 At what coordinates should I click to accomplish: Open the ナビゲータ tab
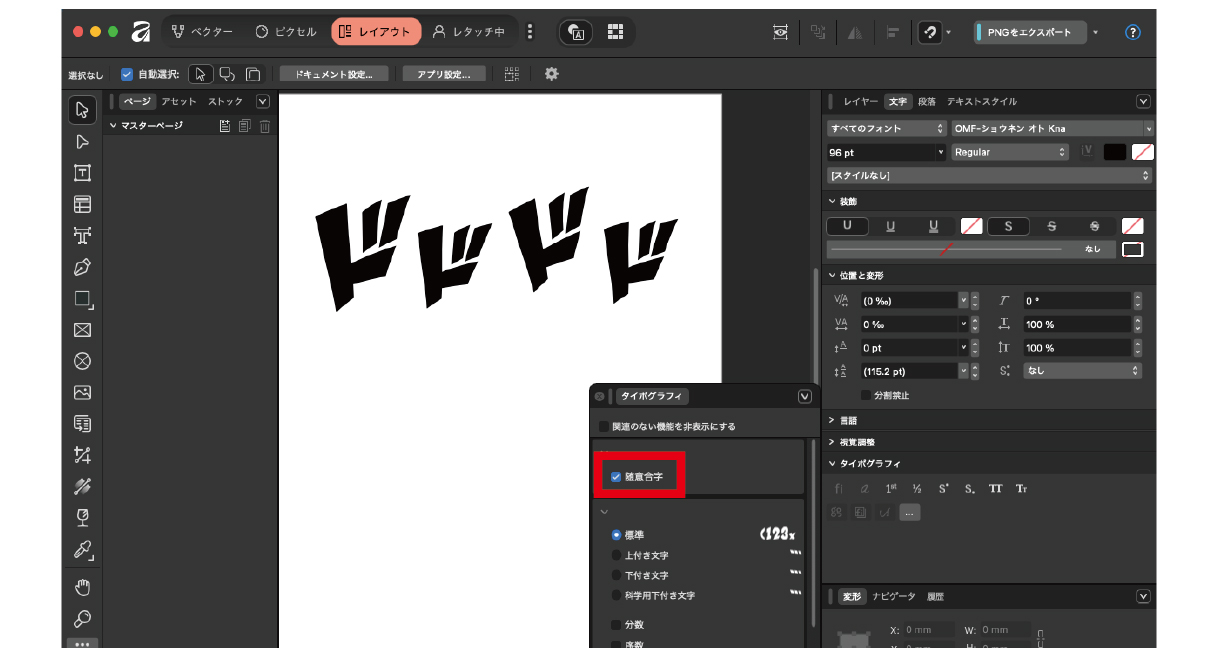[894, 596]
